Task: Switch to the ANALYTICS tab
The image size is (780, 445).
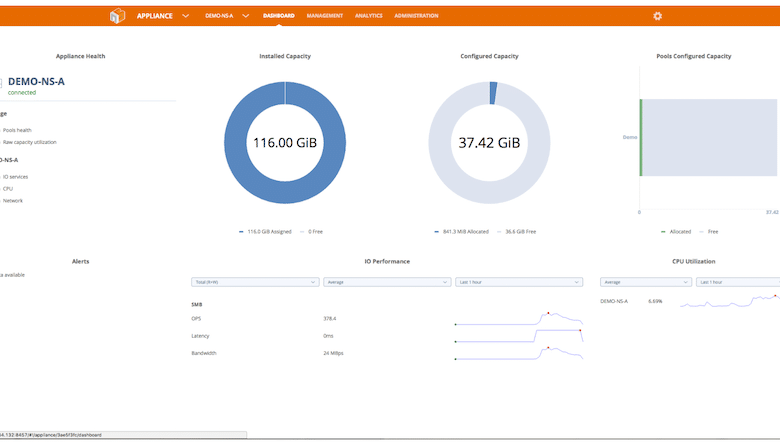Action: [369, 16]
